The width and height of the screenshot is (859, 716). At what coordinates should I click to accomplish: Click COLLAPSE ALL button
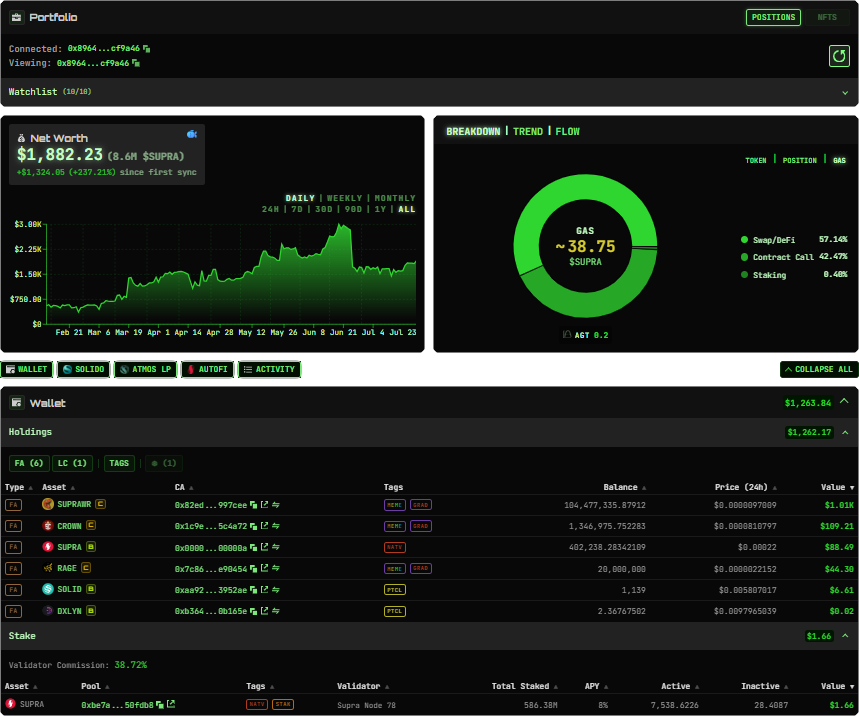pos(818,370)
